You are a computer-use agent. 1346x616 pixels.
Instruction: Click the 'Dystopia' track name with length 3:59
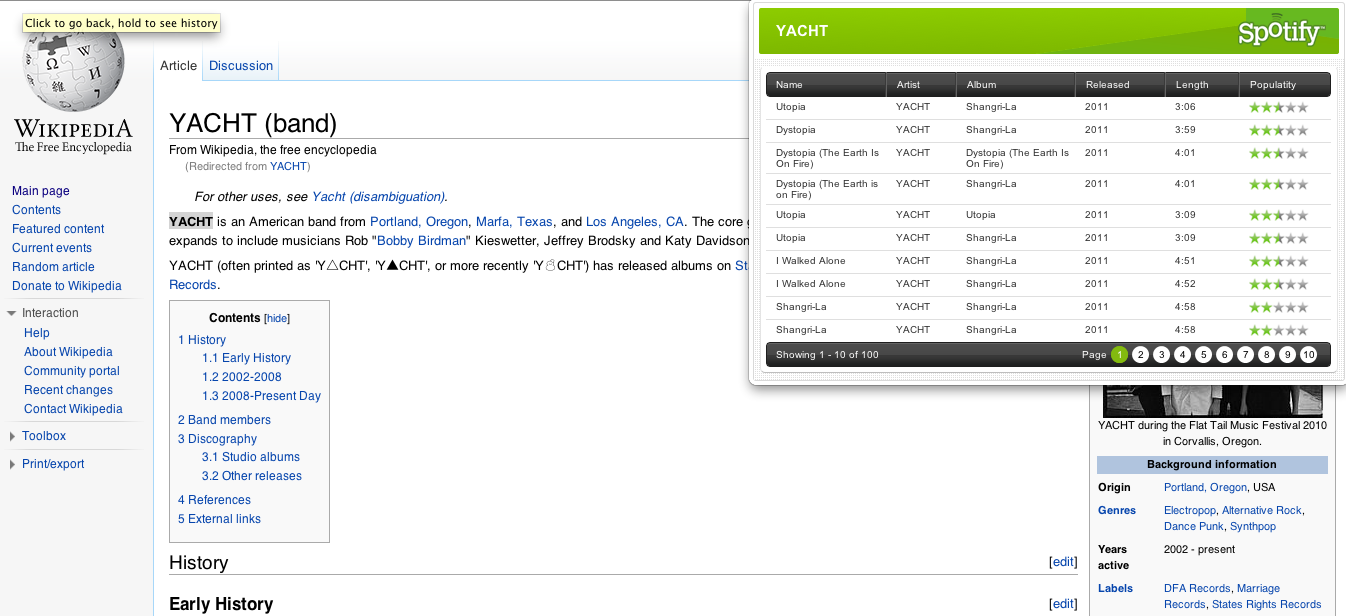coord(796,130)
